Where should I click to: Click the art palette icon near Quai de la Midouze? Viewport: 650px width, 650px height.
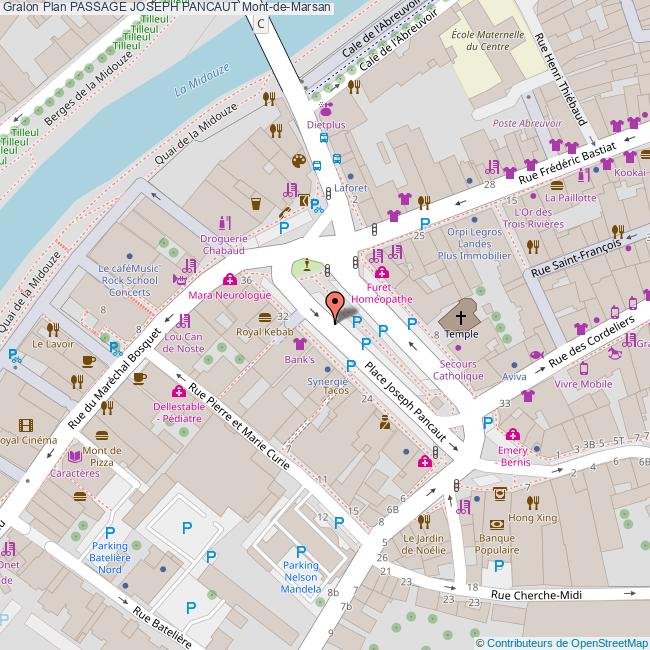click(298, 161)
